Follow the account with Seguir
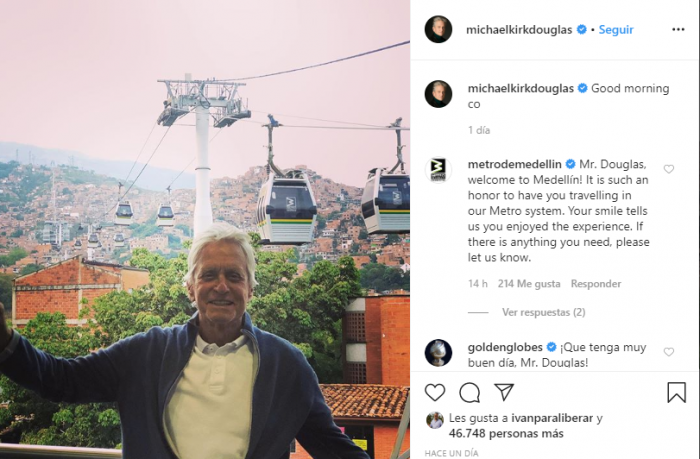The height and width of the screenshot is (459, 700). tap(616, 29)
